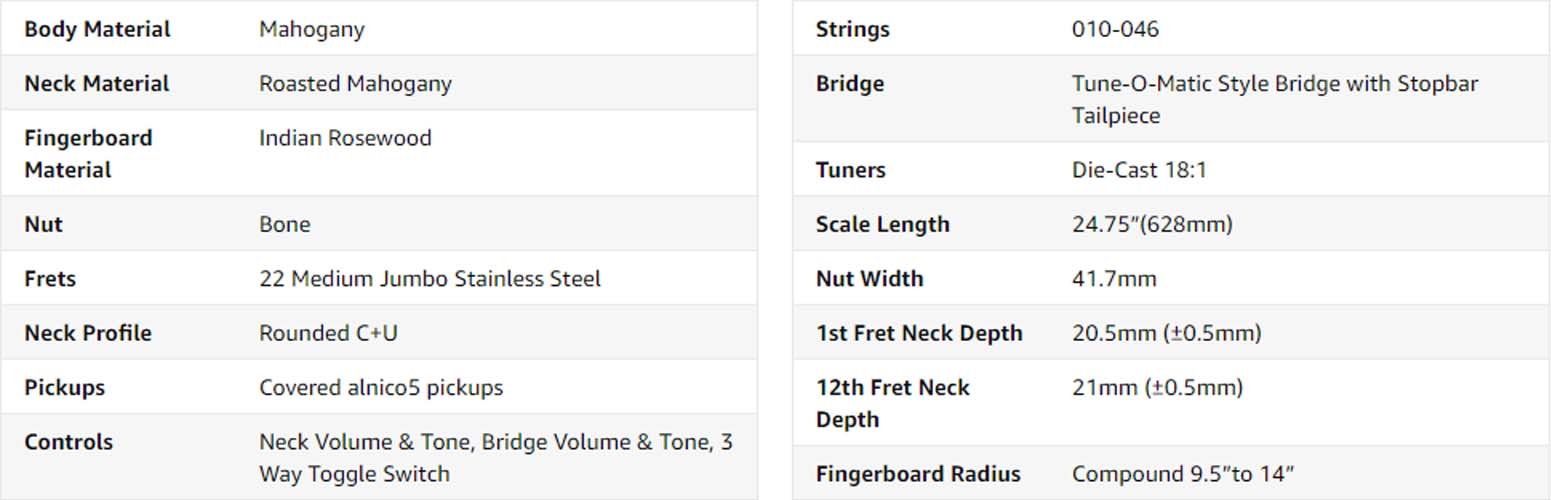Click the Die-Cast 18:1 tuners value
This screenshot has height=500, width=1551.
[1139, 170]
